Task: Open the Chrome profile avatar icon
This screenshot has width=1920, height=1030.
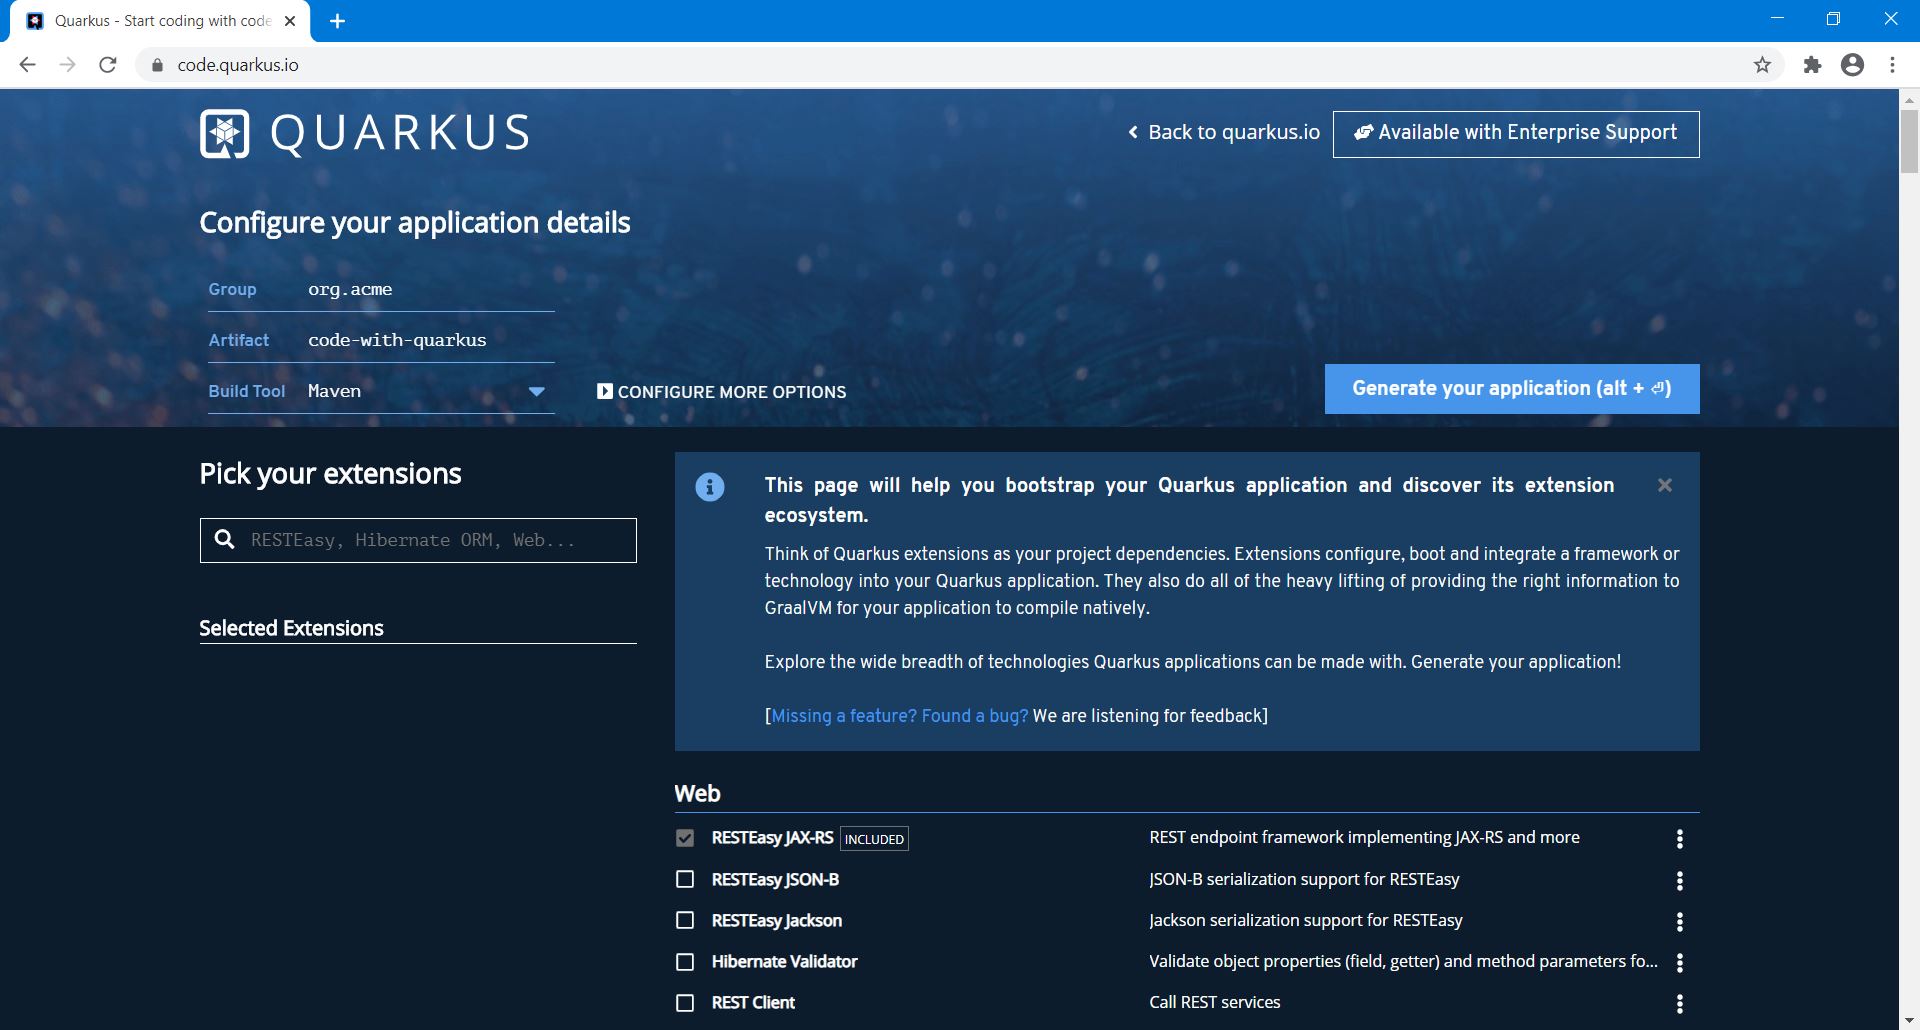Action: click(x=1852, y=65)
